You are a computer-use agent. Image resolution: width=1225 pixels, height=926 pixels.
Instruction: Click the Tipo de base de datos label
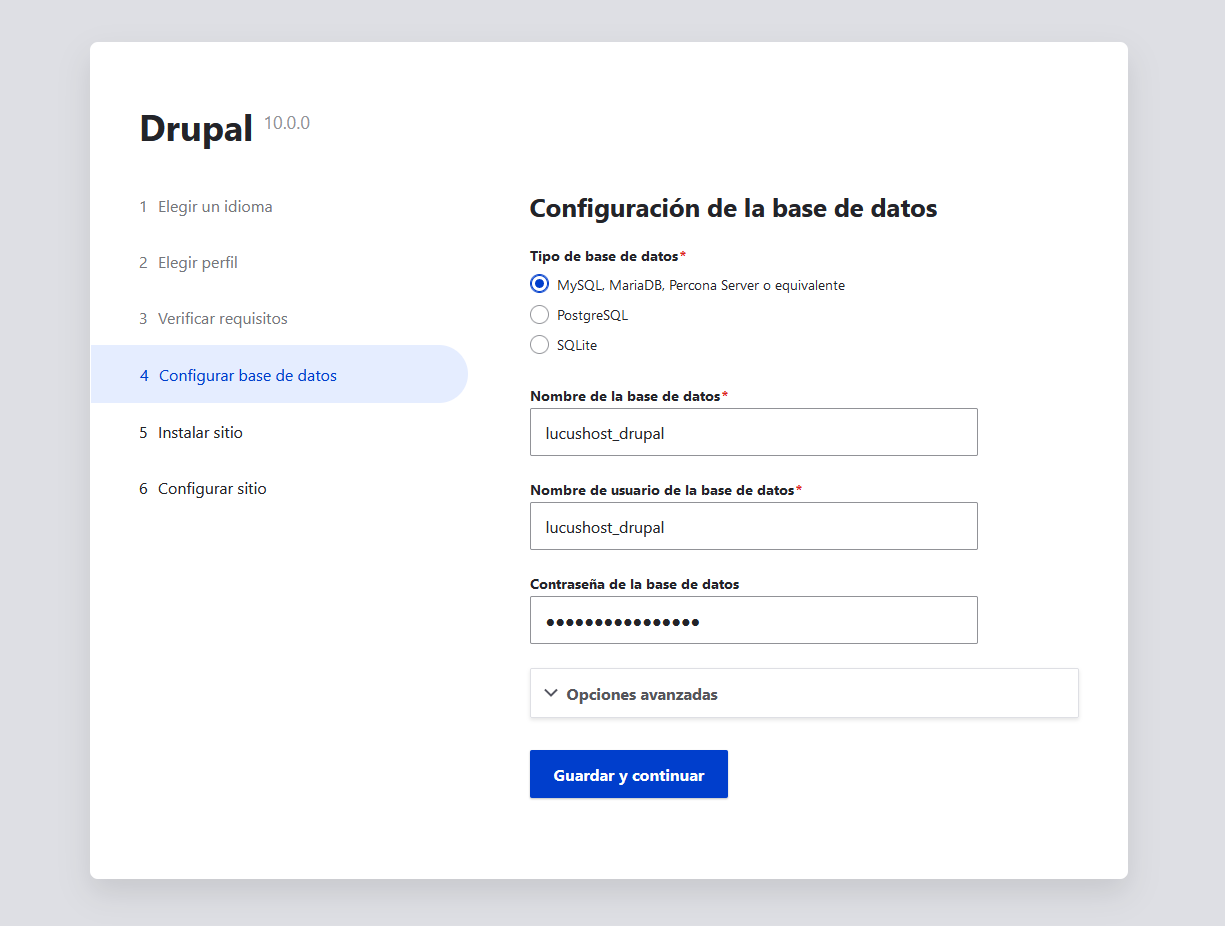(x=604, y=256)
